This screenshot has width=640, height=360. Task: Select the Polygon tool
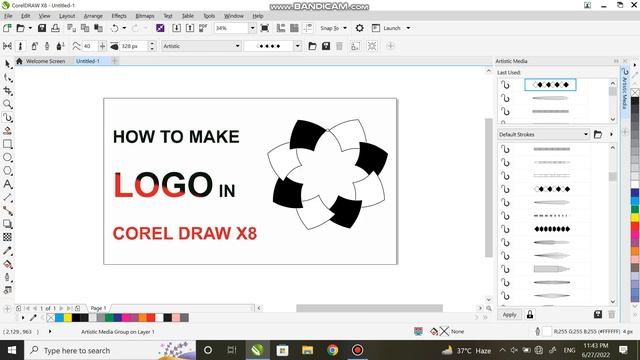pos(7,171)
